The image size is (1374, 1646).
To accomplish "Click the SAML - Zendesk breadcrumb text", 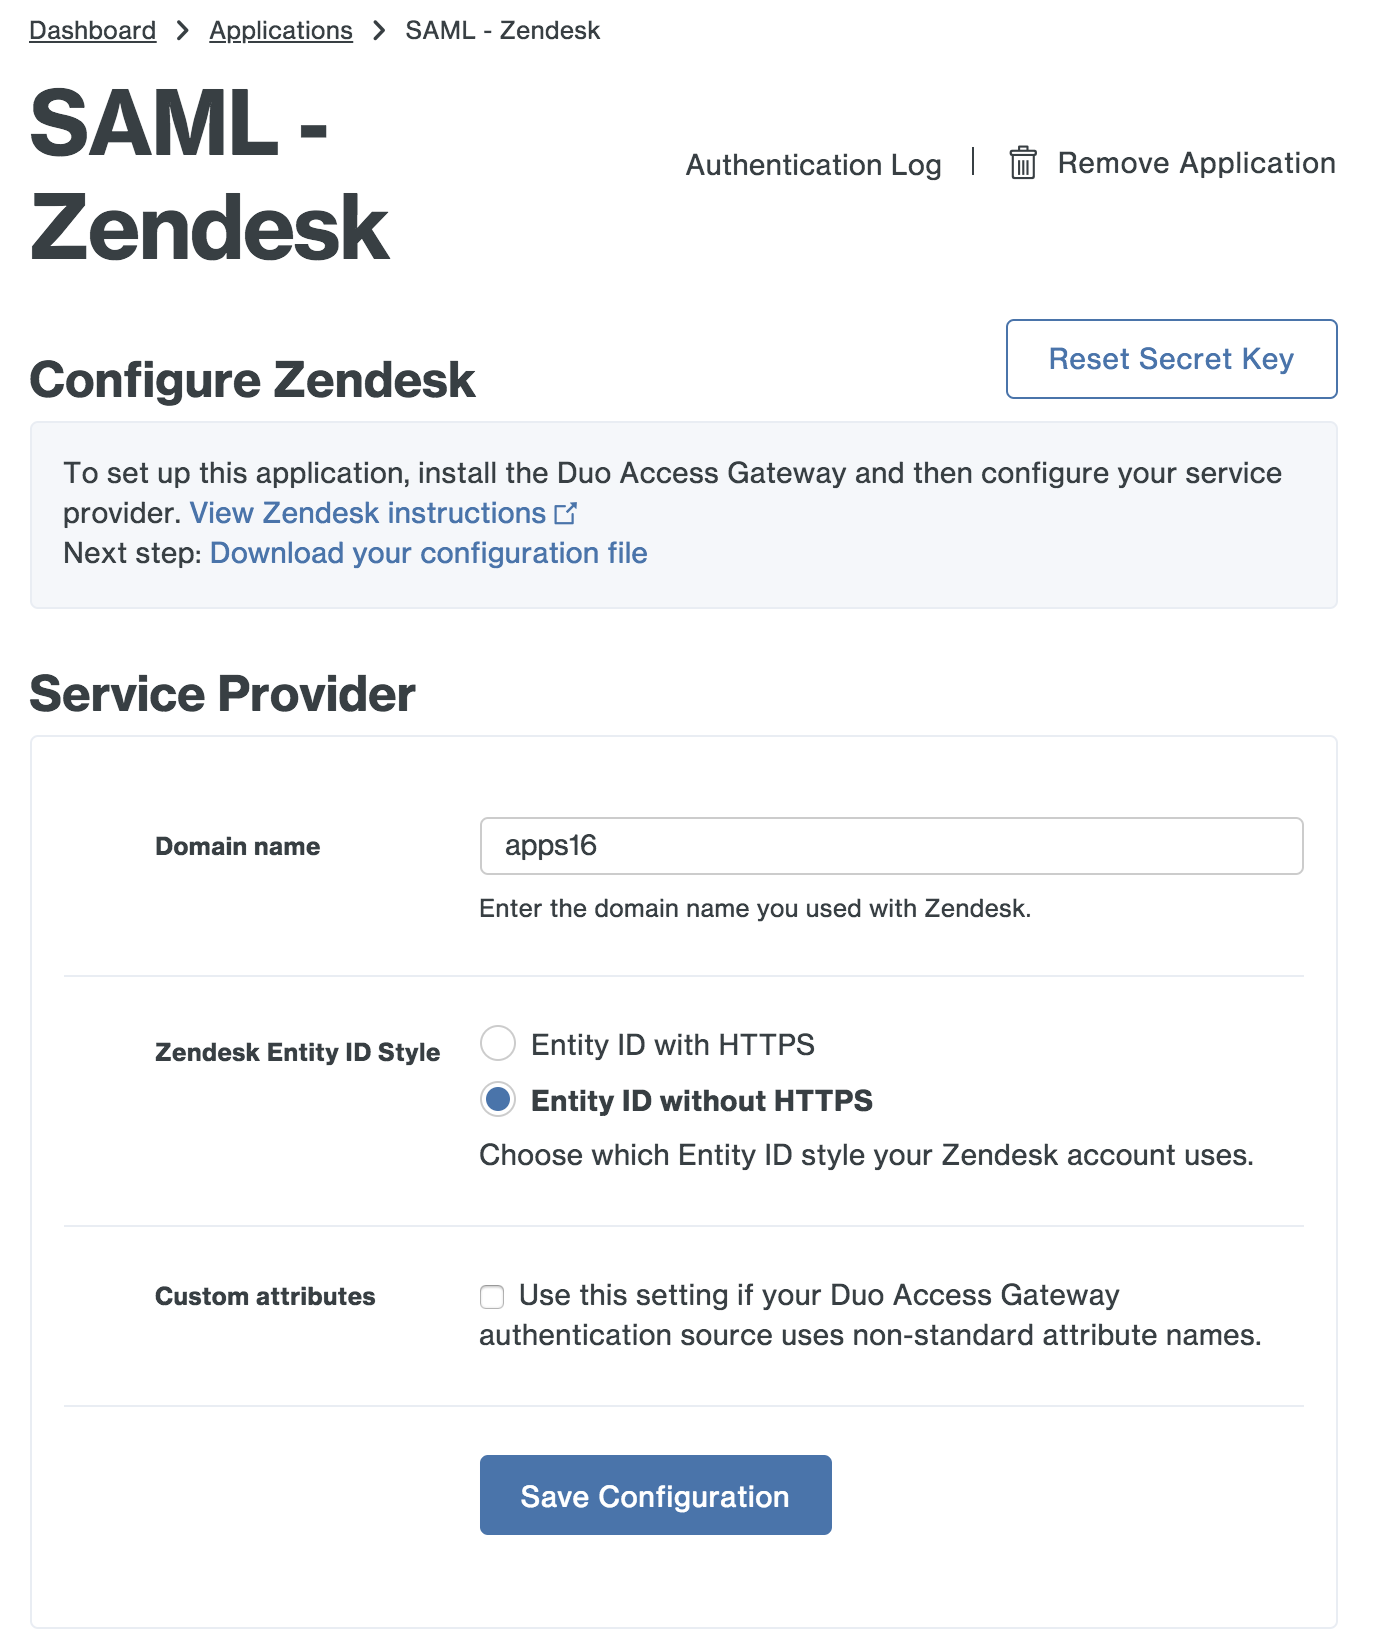I will [502, 31].
